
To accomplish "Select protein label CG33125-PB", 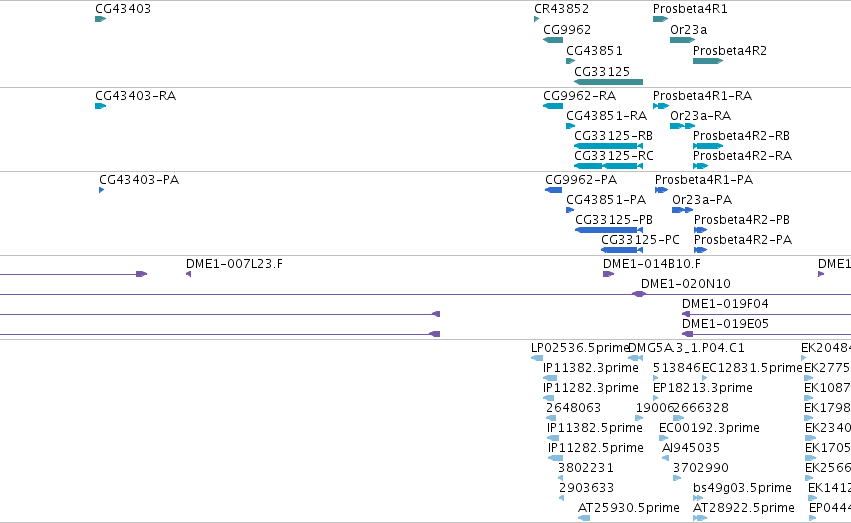I will 614,220.
